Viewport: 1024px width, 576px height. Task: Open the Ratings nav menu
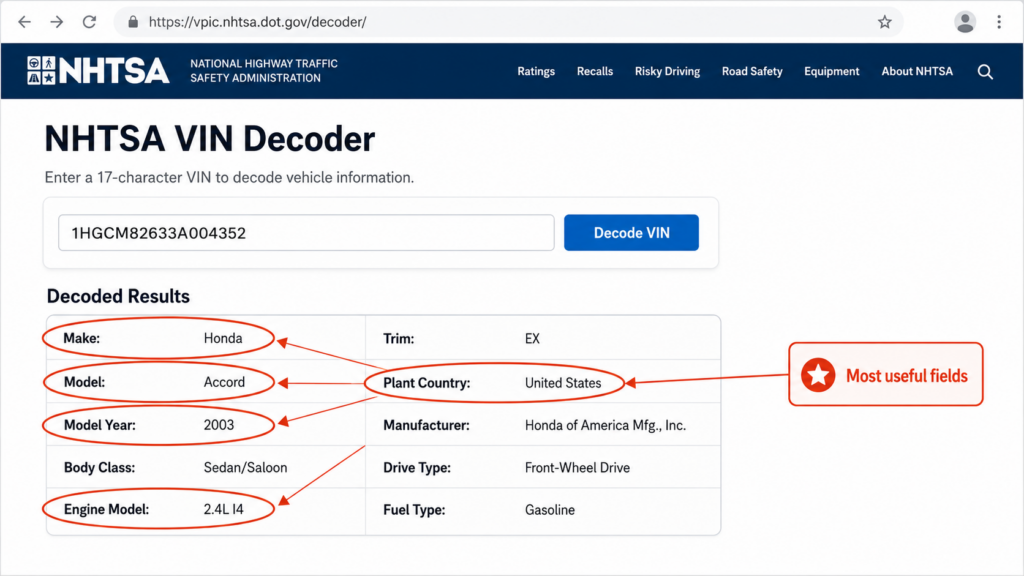[x=536, y=72]
